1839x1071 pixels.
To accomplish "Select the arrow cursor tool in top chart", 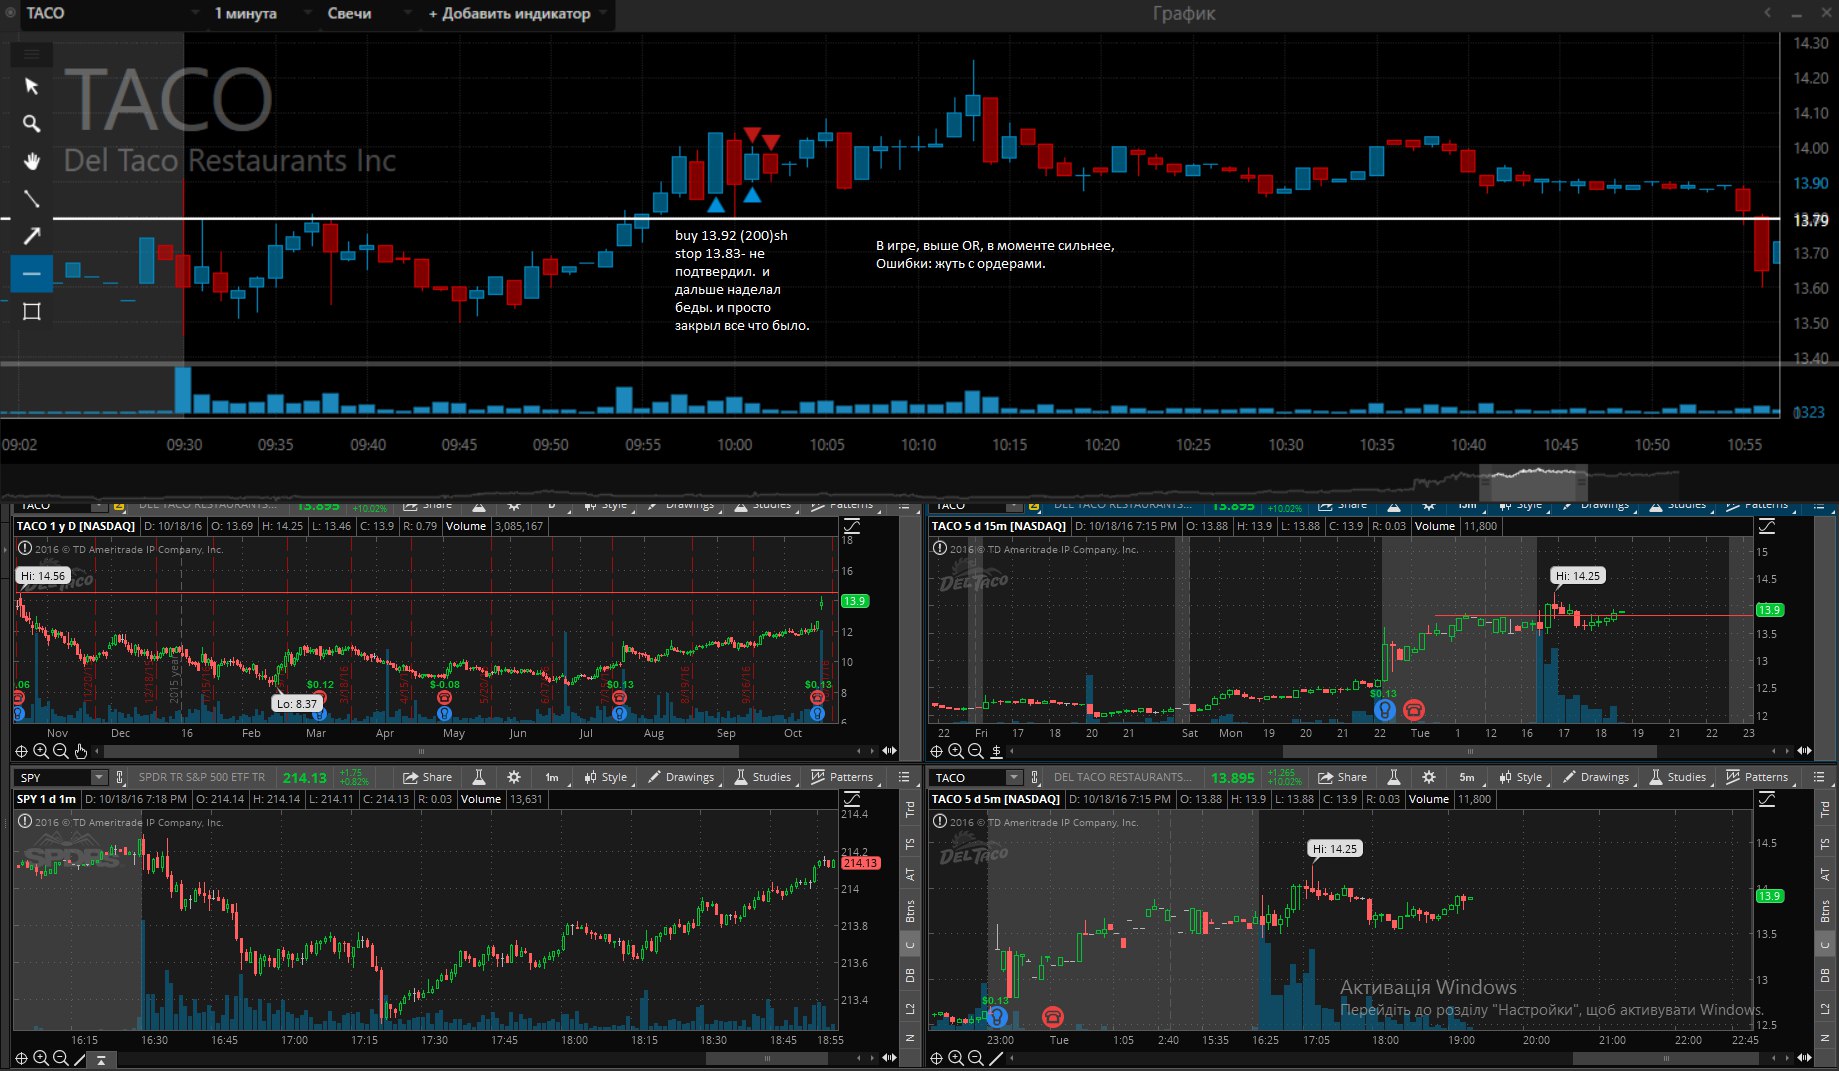I will (31, 86).
